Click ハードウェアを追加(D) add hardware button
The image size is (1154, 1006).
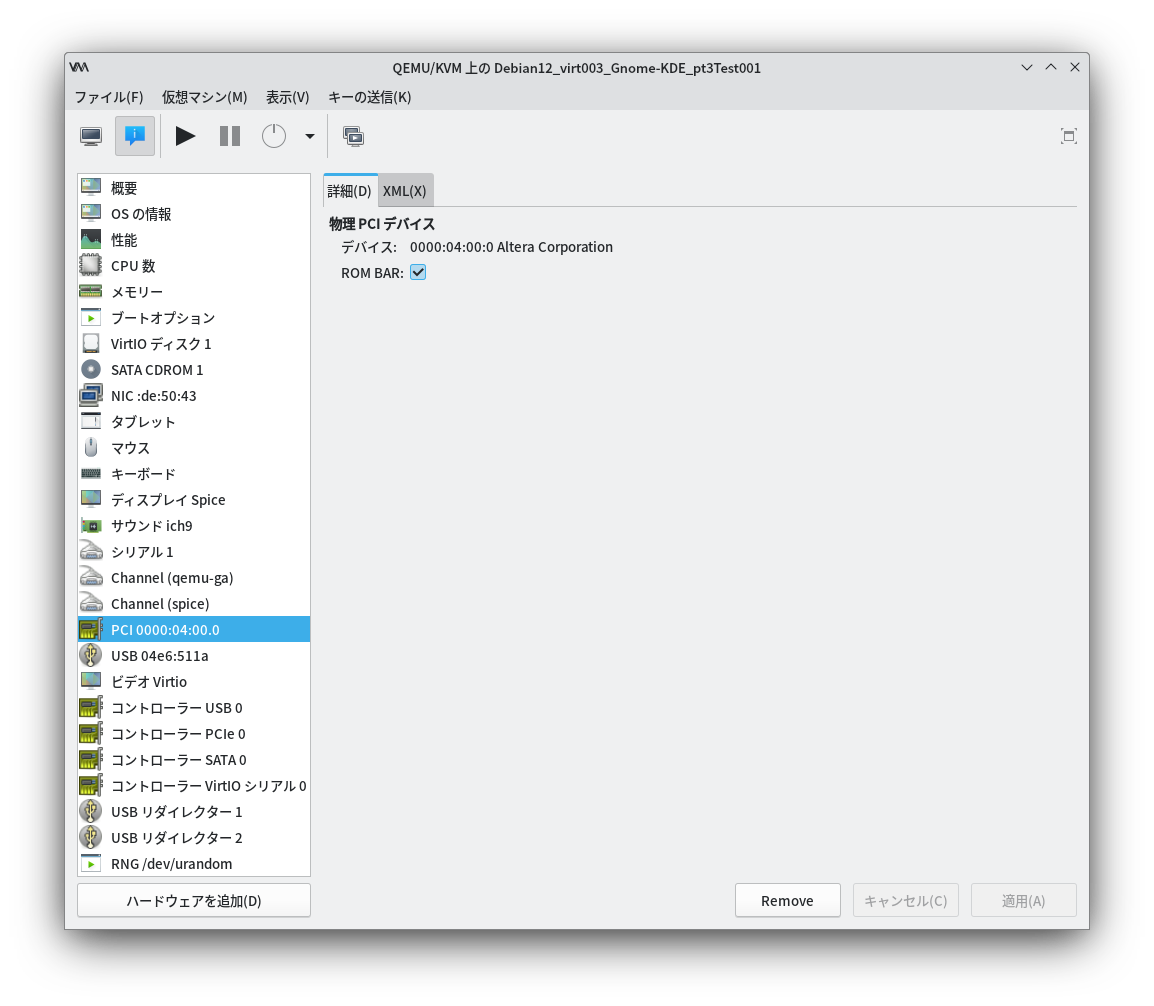tap(194, 900)
